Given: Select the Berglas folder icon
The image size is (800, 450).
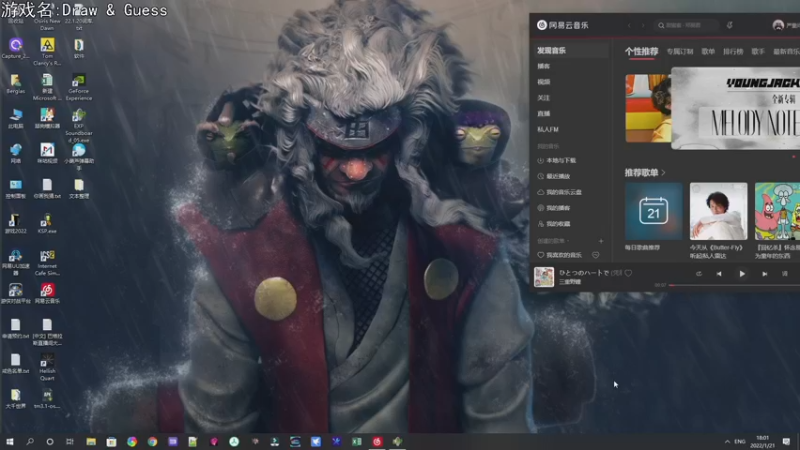Looking at the screenshot, I should pos(15,84).
